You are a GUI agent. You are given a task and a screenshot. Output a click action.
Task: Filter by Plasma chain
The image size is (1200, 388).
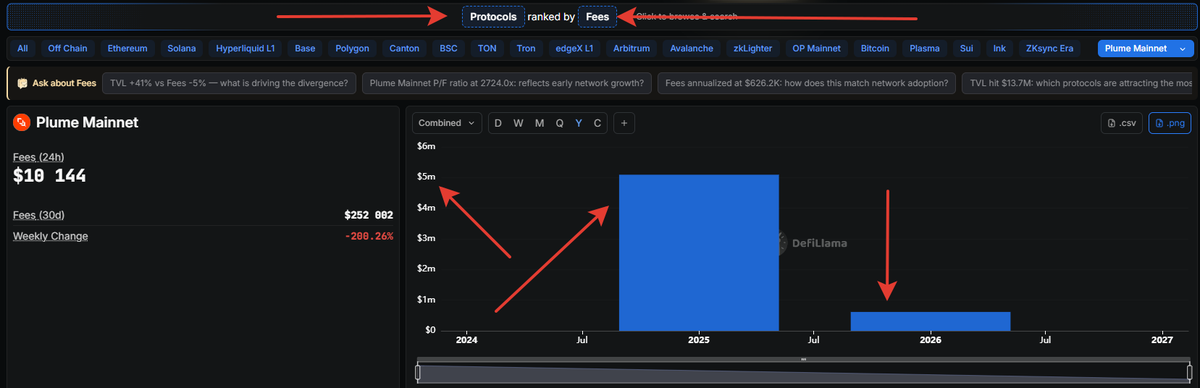click(x=926, y=48)
